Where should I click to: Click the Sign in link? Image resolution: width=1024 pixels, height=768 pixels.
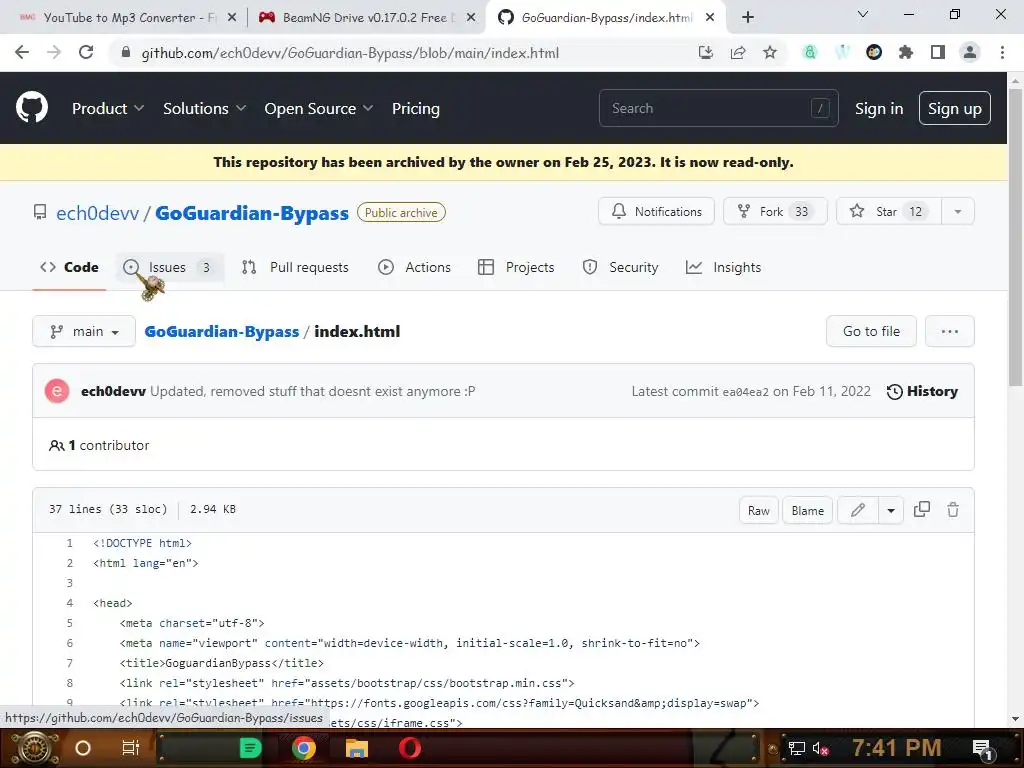(879, 108)
